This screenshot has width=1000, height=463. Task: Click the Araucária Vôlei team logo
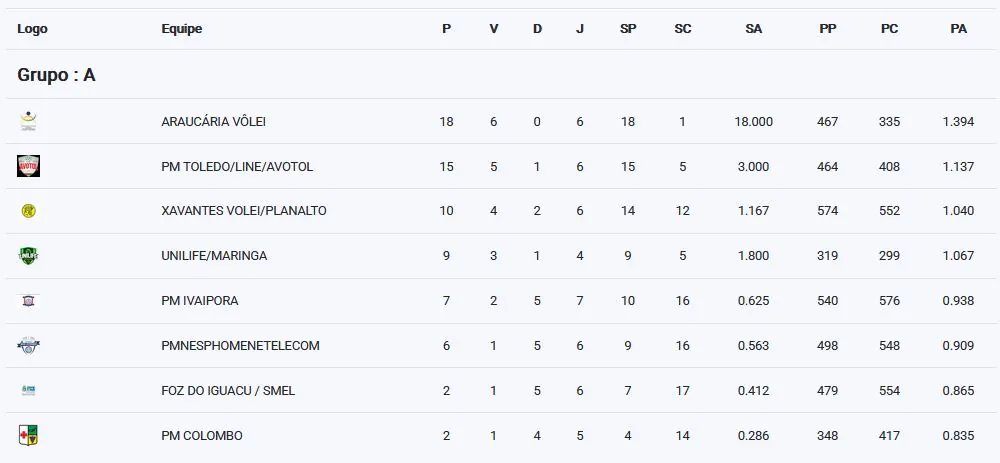coord(28,121)
